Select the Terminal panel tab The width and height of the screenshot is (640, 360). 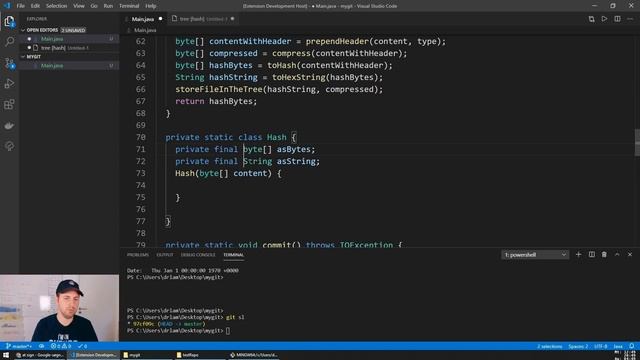tap(233, 255)
